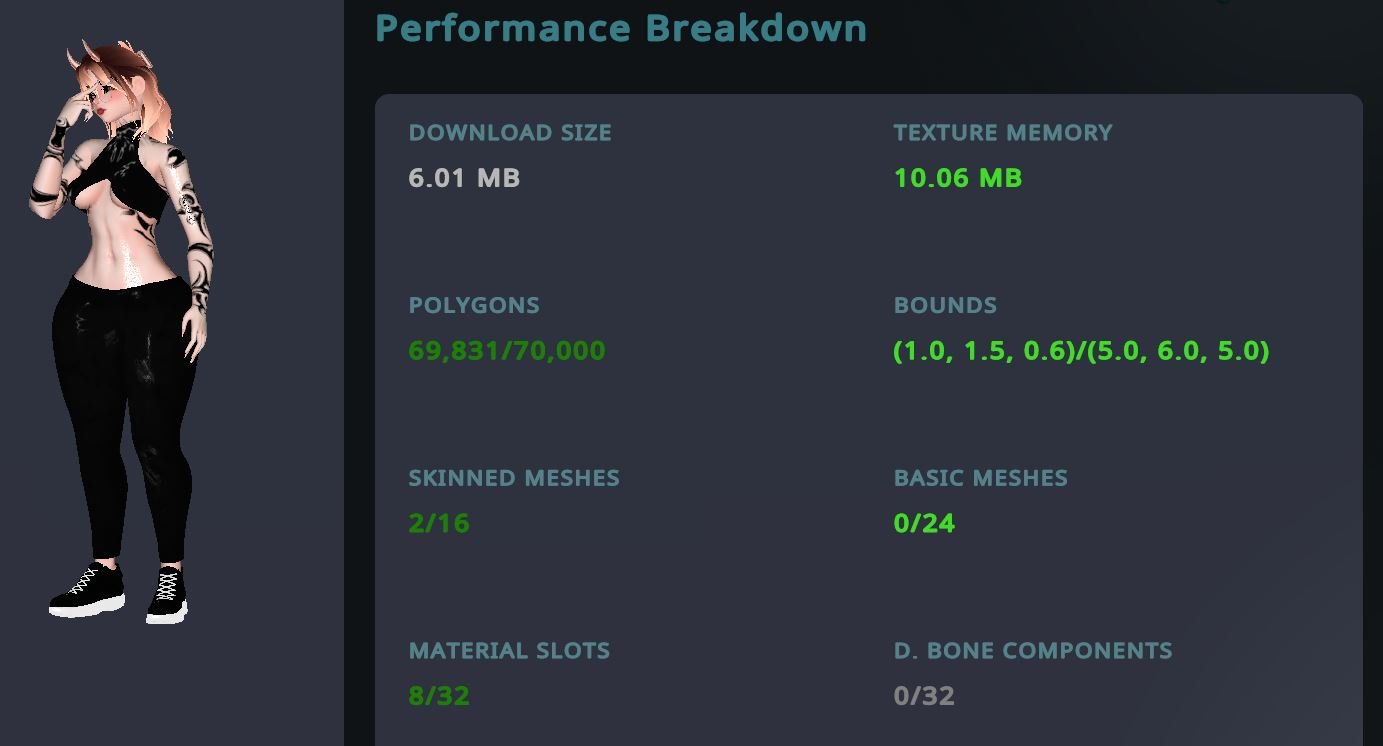The height and width of the screenshot is (746, 1383).
Task: Select the 0/24 basic meshes value
Action: coord(924,523)
